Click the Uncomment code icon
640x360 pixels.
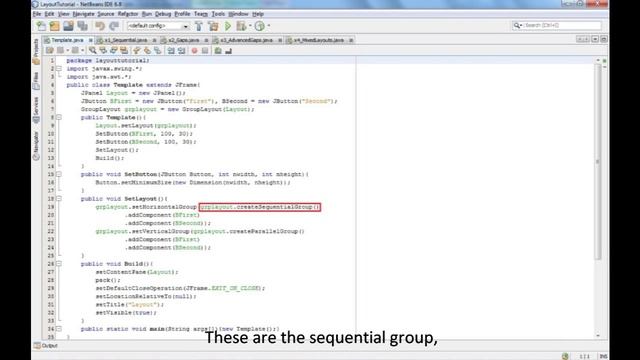tap(229, 51)
